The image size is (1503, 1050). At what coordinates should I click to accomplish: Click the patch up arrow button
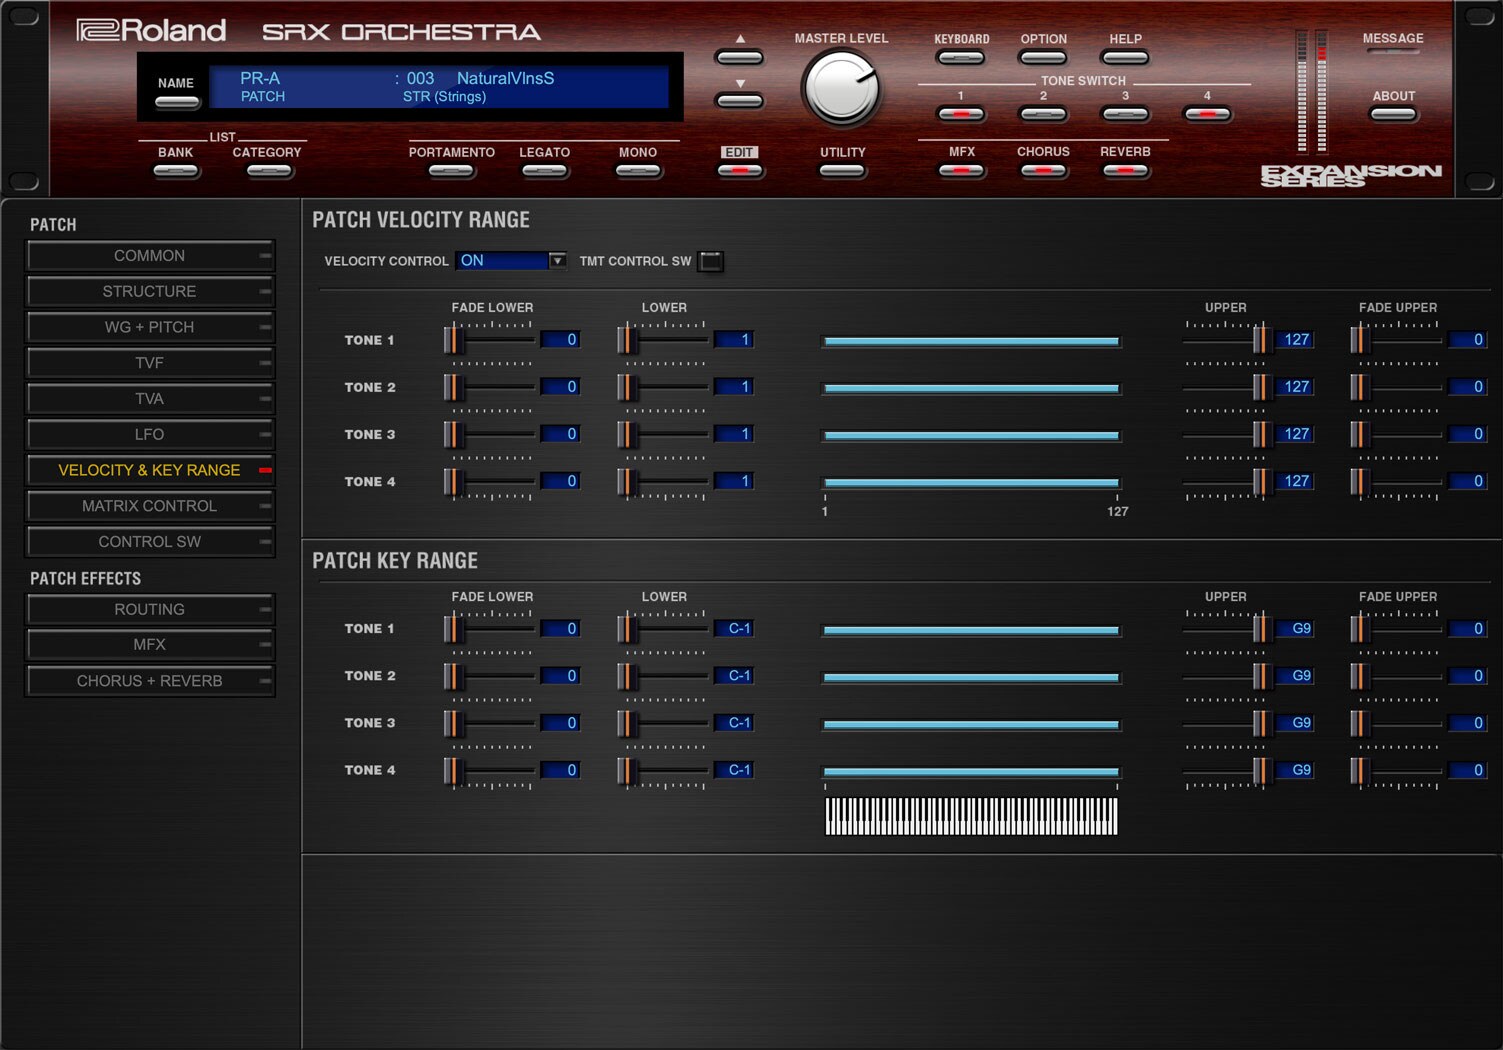pos(740,57)
